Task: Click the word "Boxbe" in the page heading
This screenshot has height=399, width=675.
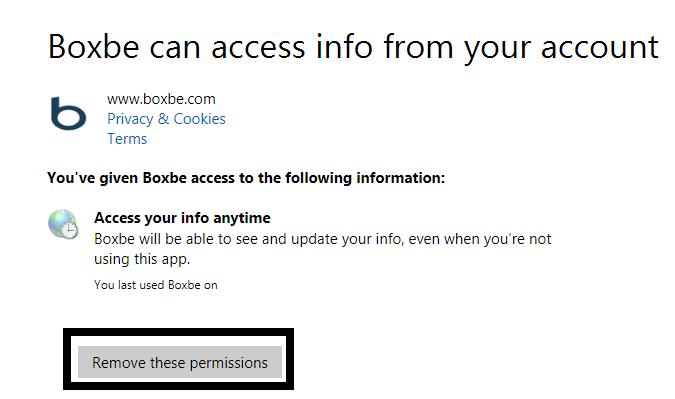Action: (93, 46)
